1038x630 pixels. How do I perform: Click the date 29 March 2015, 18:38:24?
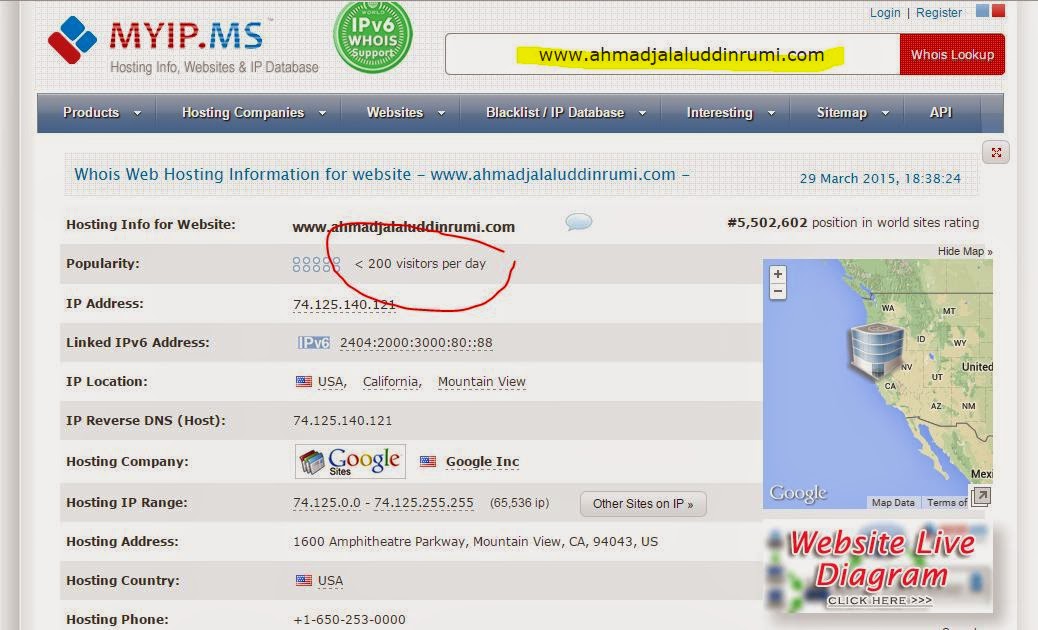pyautogui.click(x=880, y=178)
